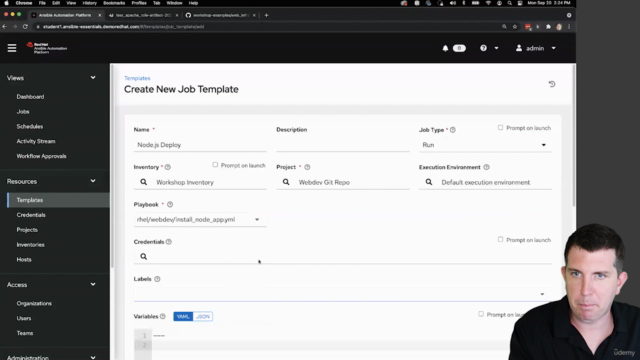
Task: Open the Chrome extensions puzzle icon
Action: coord(548,27)
